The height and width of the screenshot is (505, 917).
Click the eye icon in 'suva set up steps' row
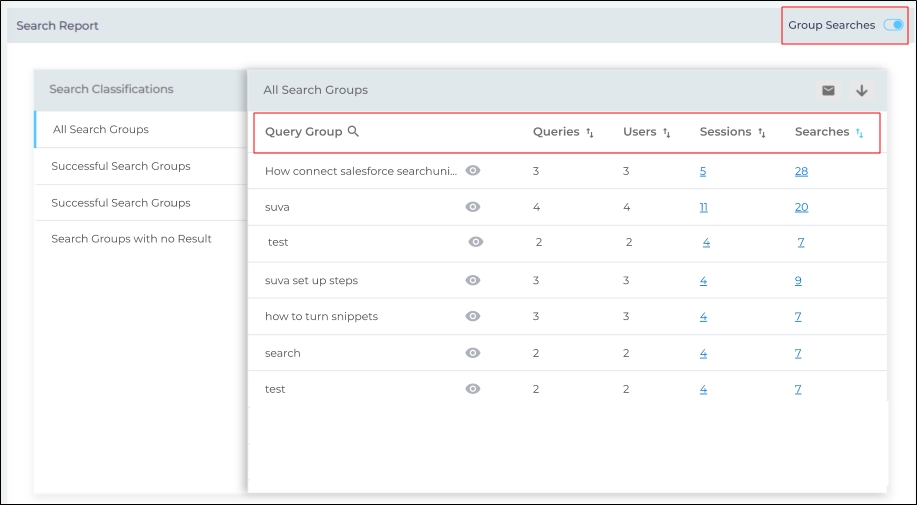(473, 280)
